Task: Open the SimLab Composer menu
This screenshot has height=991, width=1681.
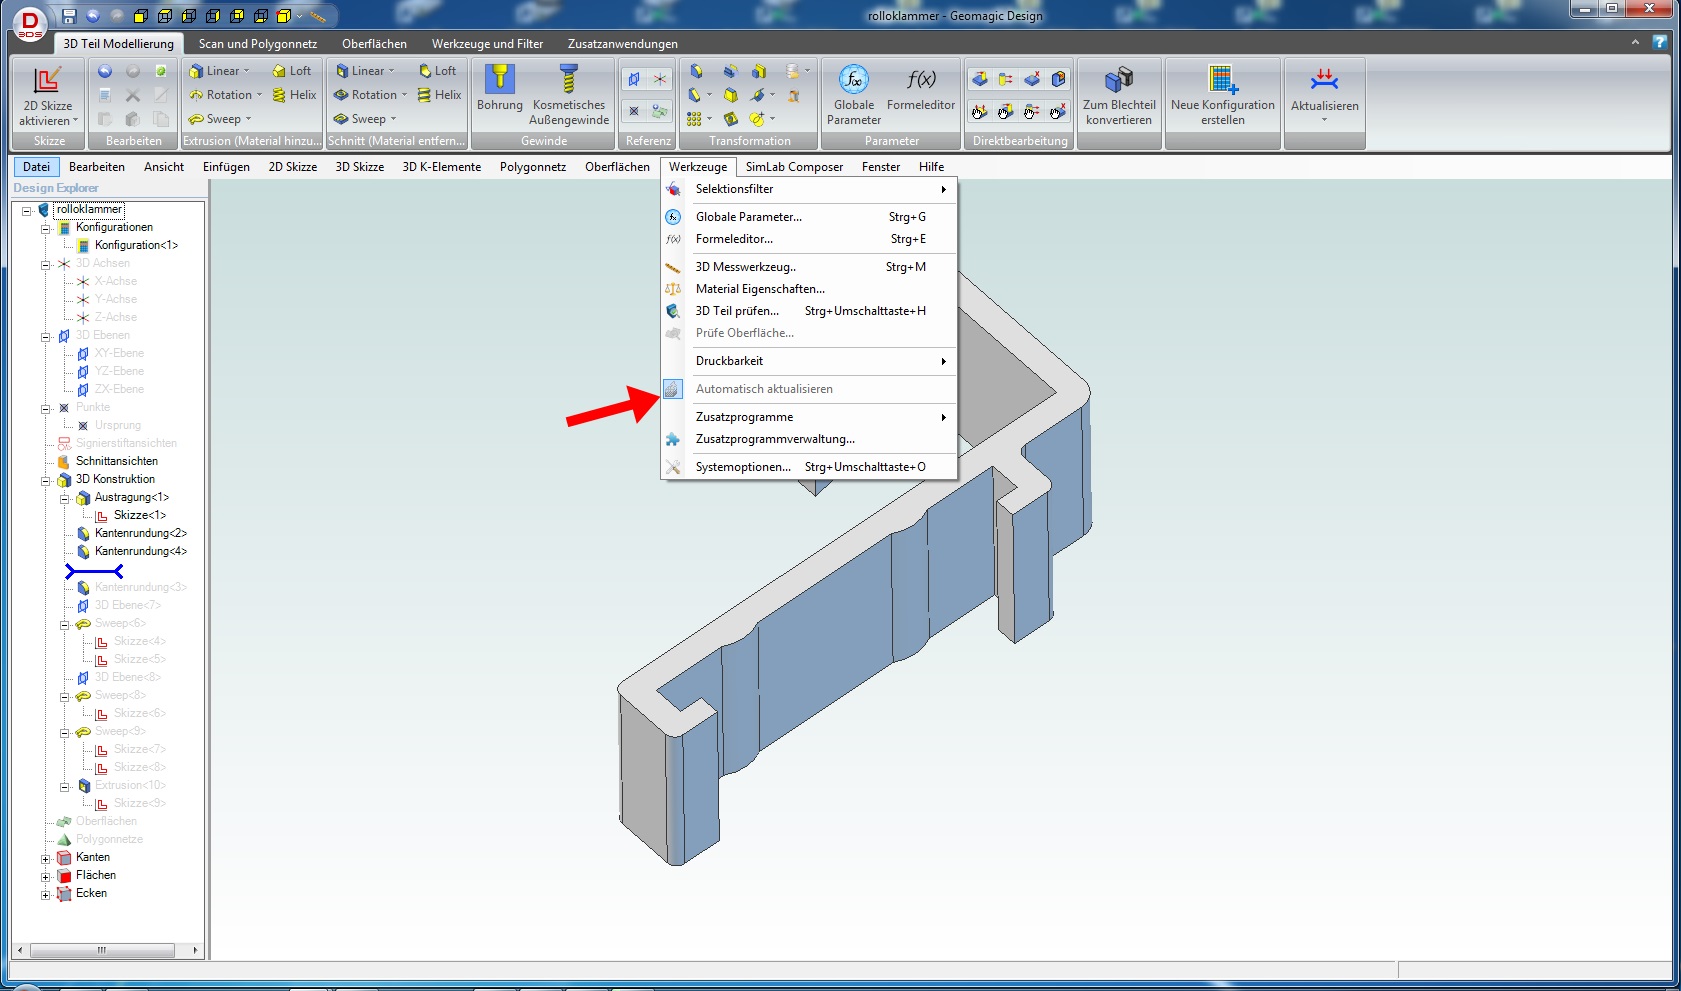Action: (x=794, y=167)
